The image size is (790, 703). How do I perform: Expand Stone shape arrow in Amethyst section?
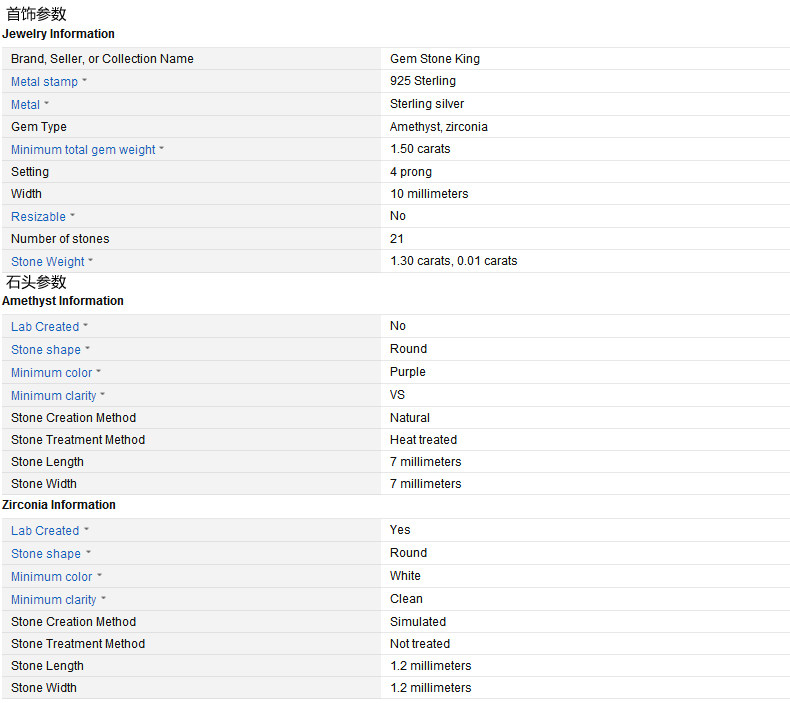pyautogui.click(x=87, y=349)
